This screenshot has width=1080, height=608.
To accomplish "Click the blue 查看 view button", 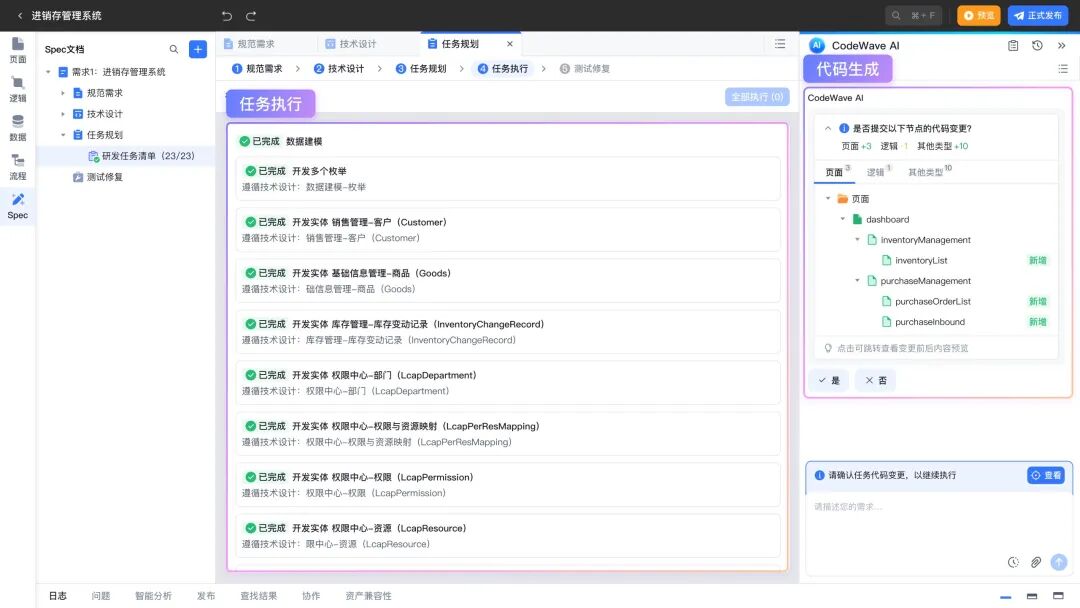I will point(1046,475).
